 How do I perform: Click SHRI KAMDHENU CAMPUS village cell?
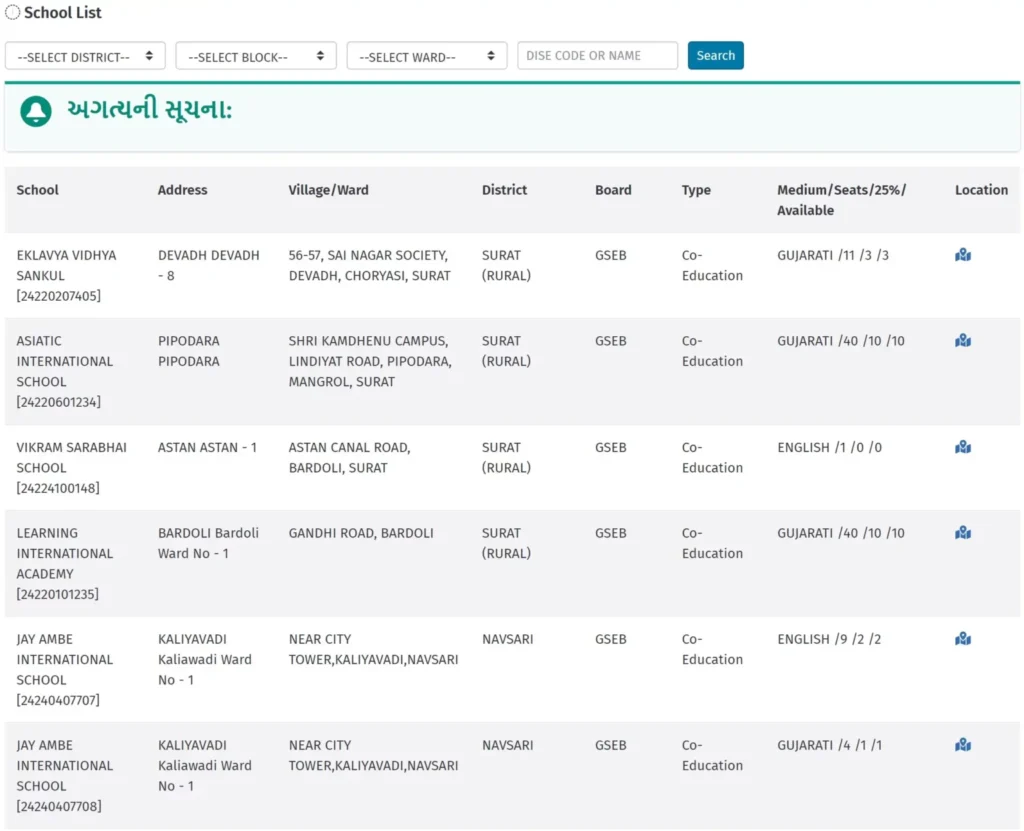click(x=370, y=361)
